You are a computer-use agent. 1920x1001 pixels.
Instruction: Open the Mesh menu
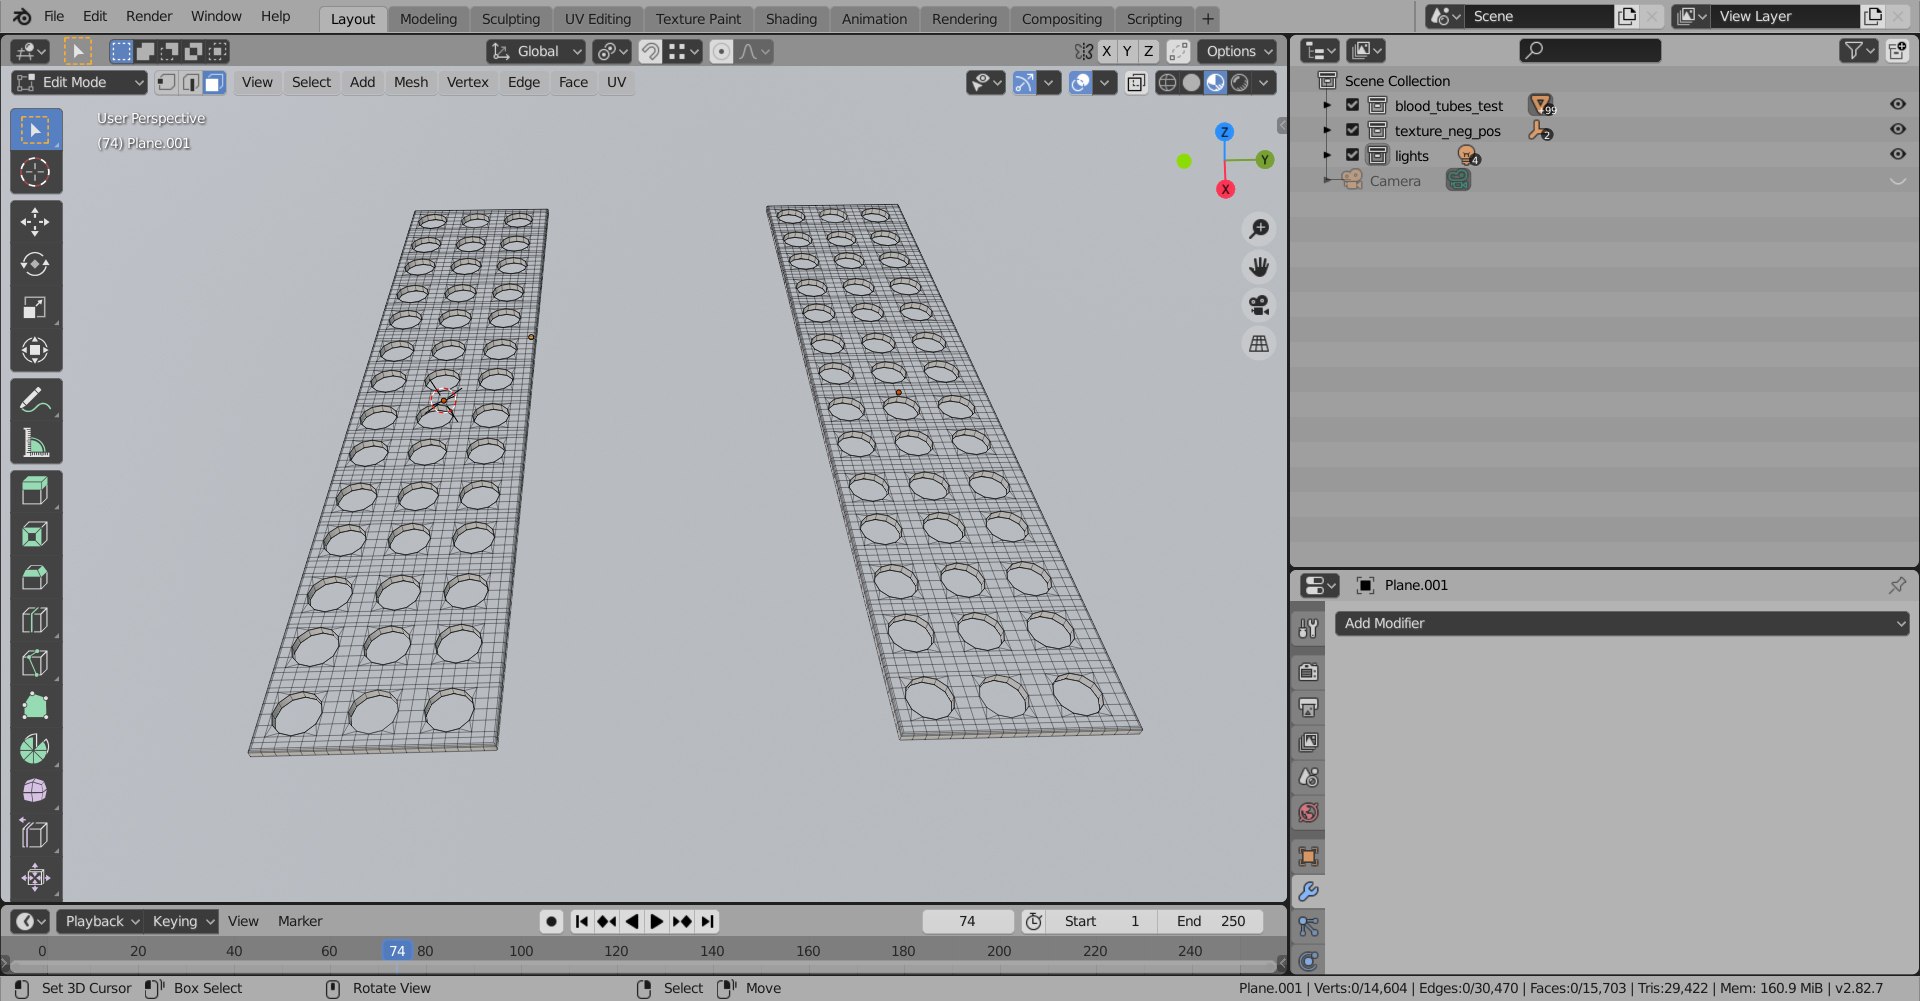(x=411, y=83)
